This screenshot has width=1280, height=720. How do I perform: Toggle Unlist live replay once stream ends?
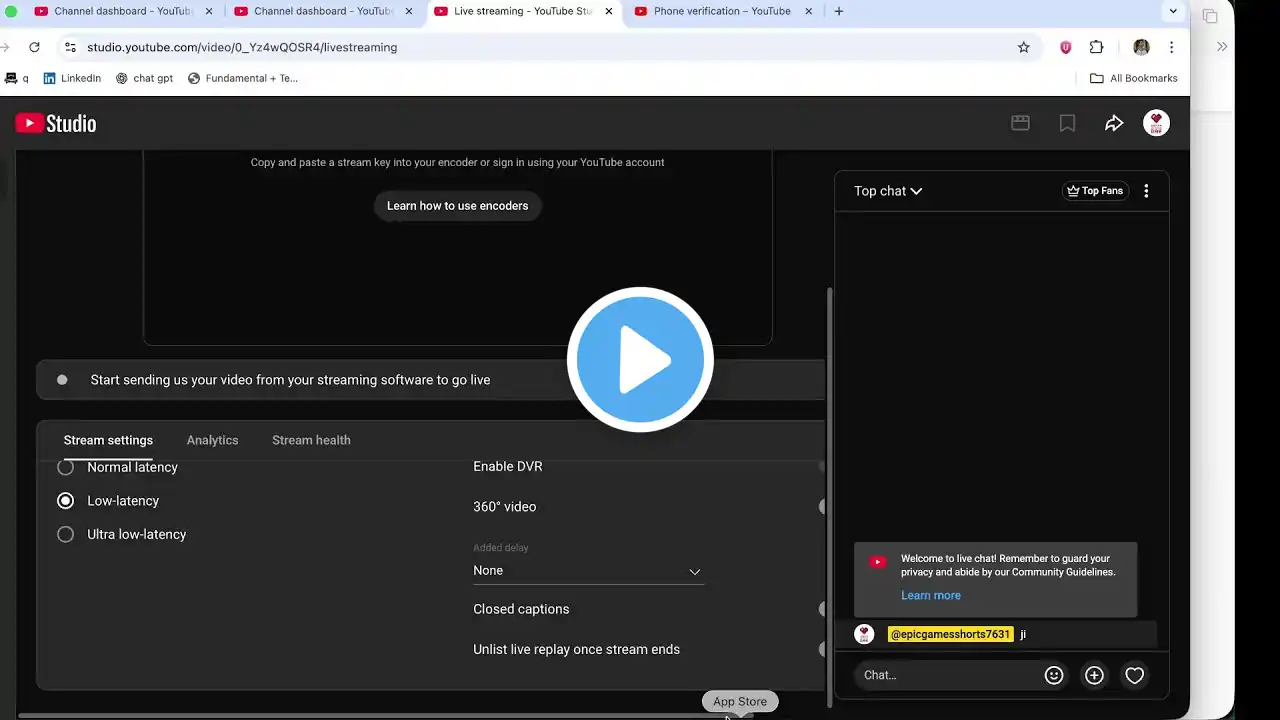tap(822, 649)
